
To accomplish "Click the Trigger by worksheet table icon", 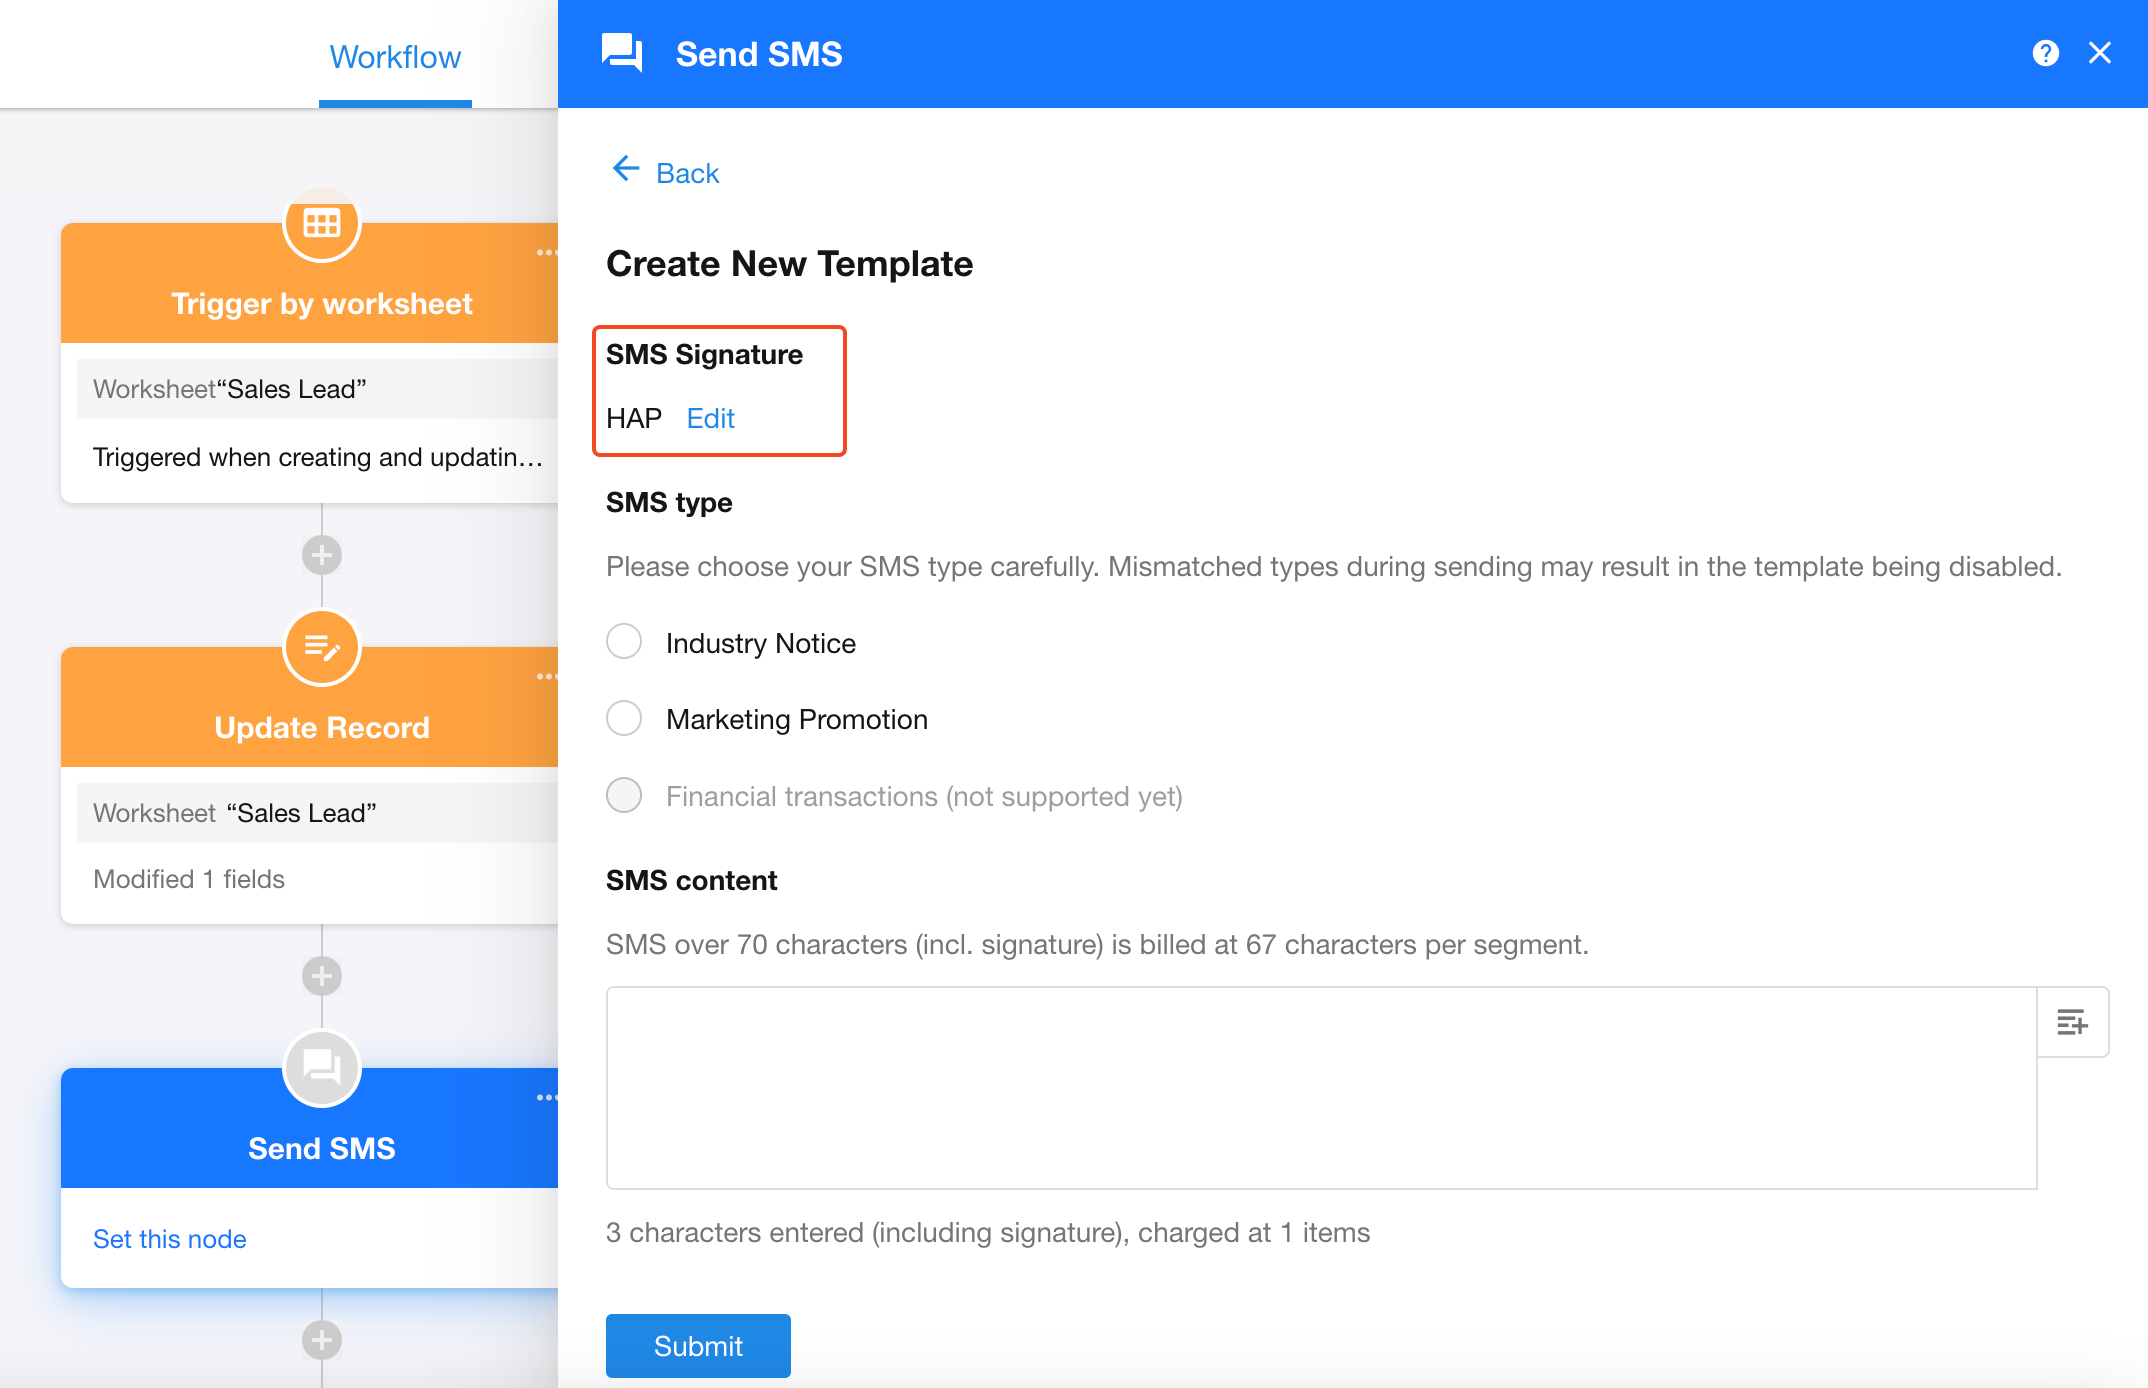I will coord(322,224).
